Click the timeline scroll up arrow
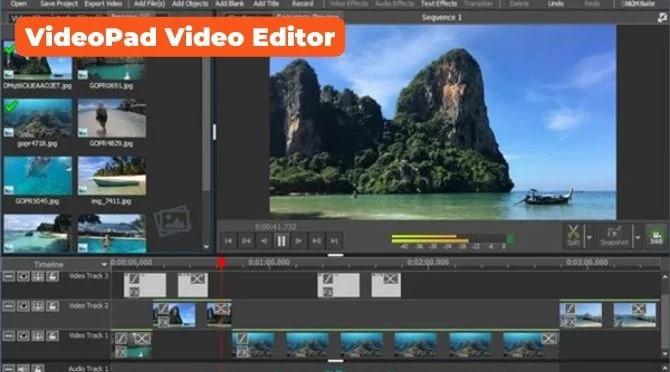The height and width of the screenshot is (372, 670). [665, 277]
